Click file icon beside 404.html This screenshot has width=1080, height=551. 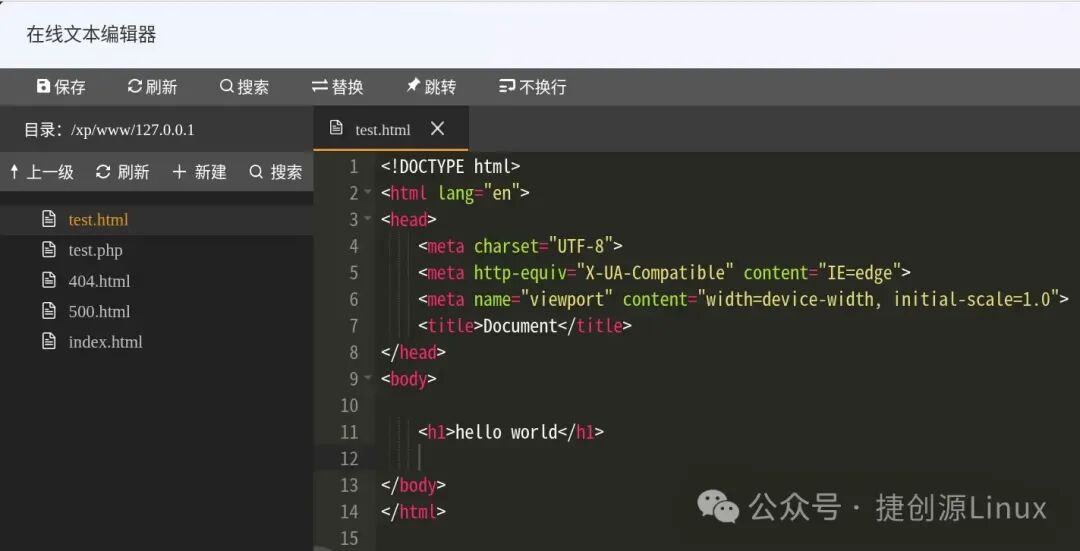(x=49, y=280)
